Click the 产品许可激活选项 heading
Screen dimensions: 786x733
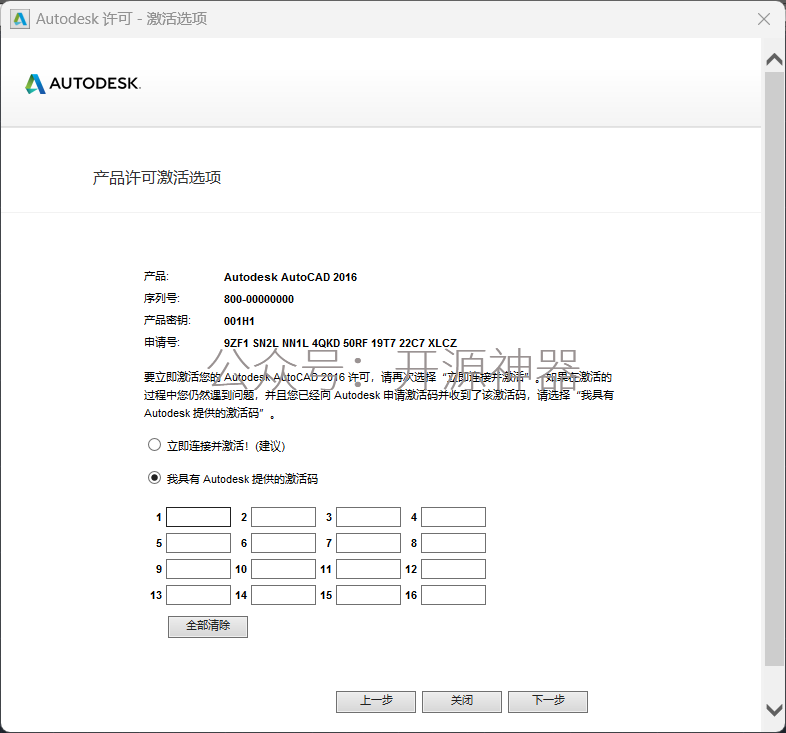click(157, 177)
